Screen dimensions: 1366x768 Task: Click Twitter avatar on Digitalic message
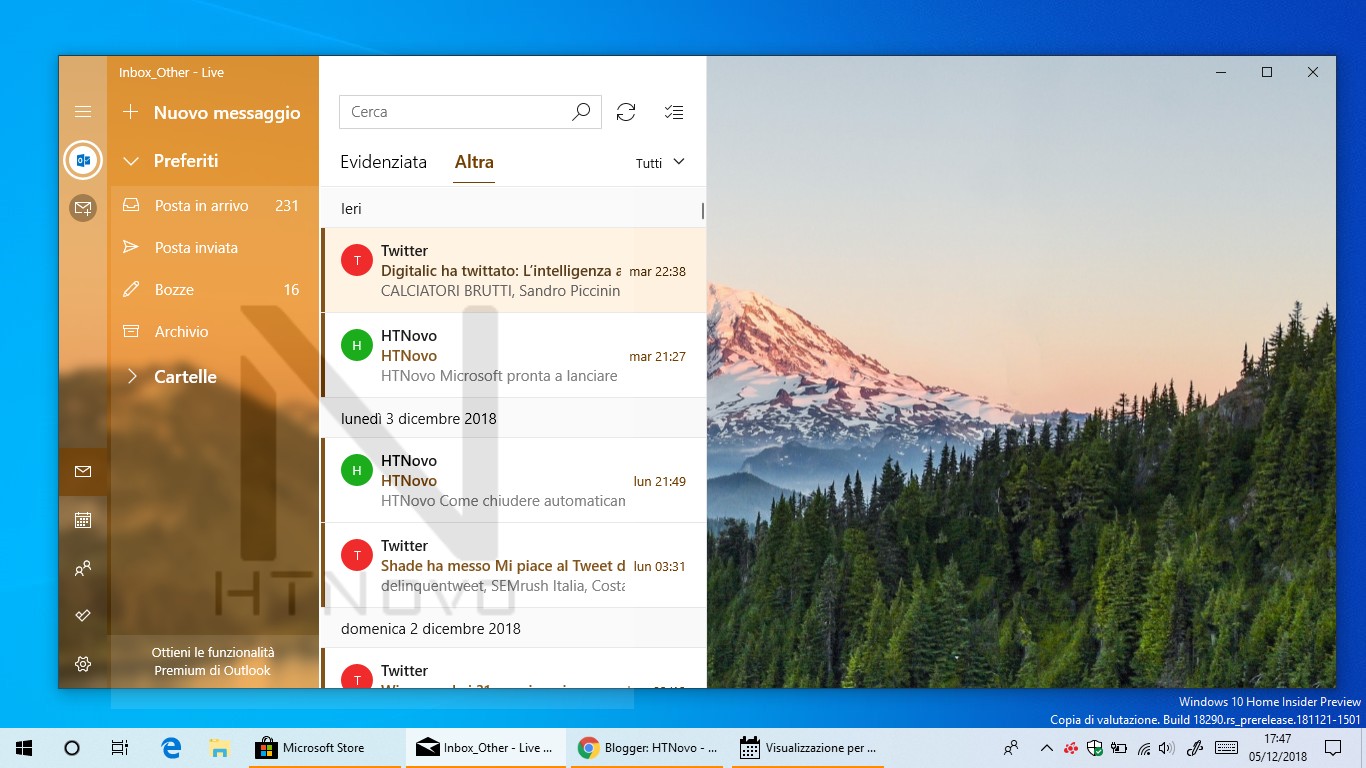(x=357, y=260)
